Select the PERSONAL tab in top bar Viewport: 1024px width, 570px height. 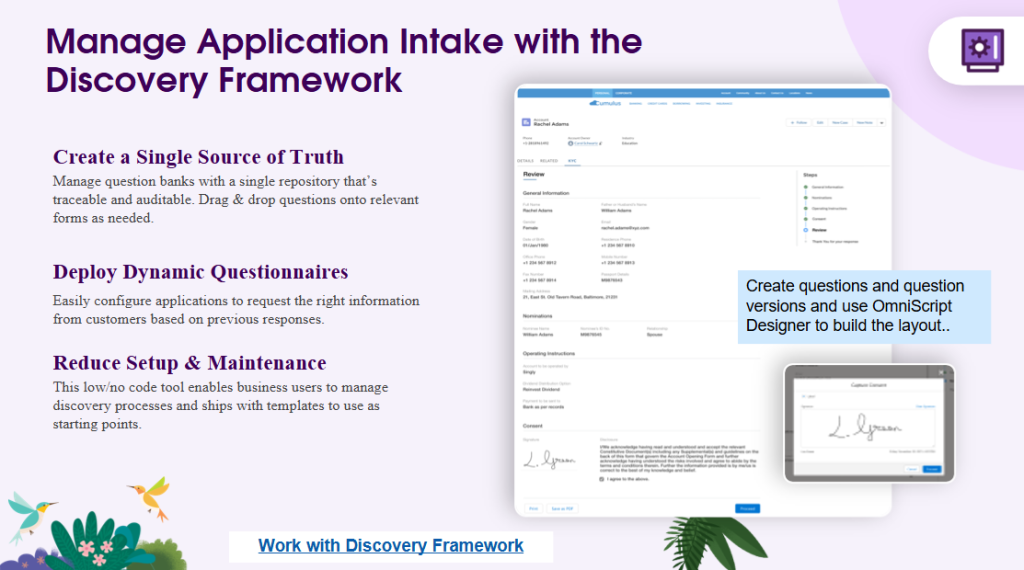602,93
